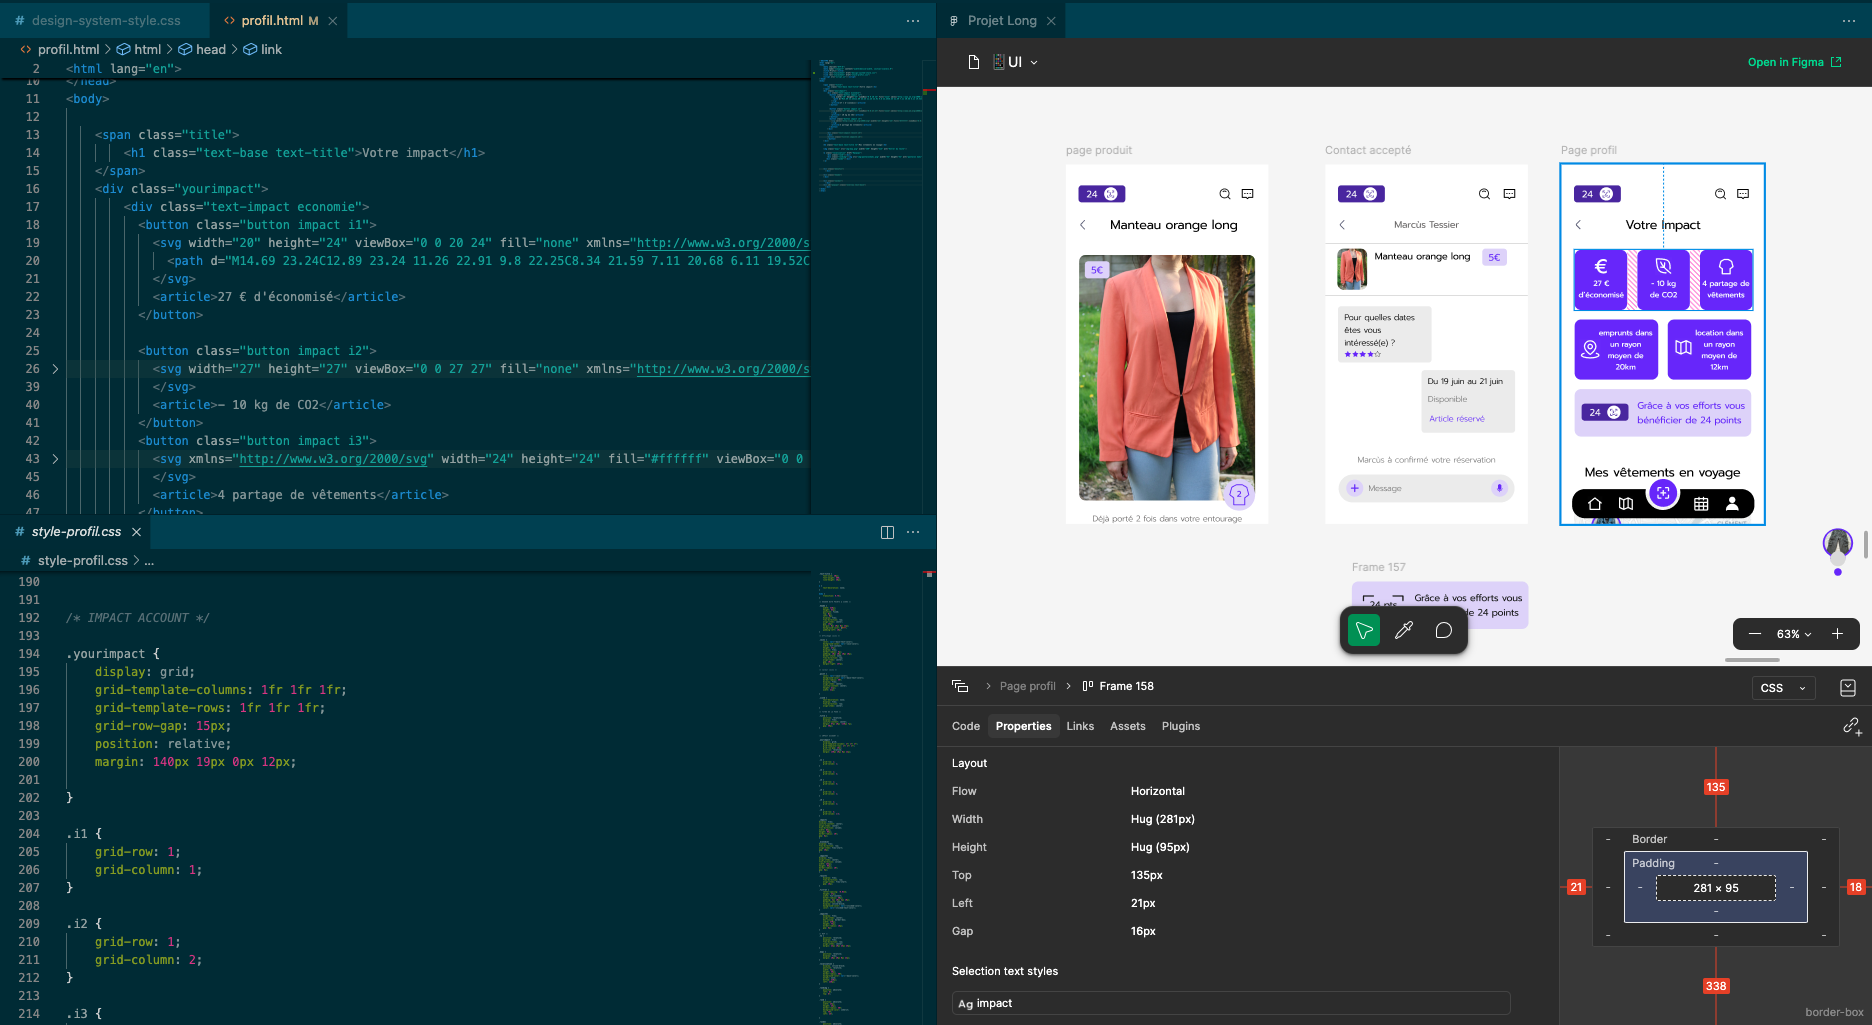Open the UI page selector dropdown
The height and width of the screenshot is (1025, 1872).
pos(1018,61)
